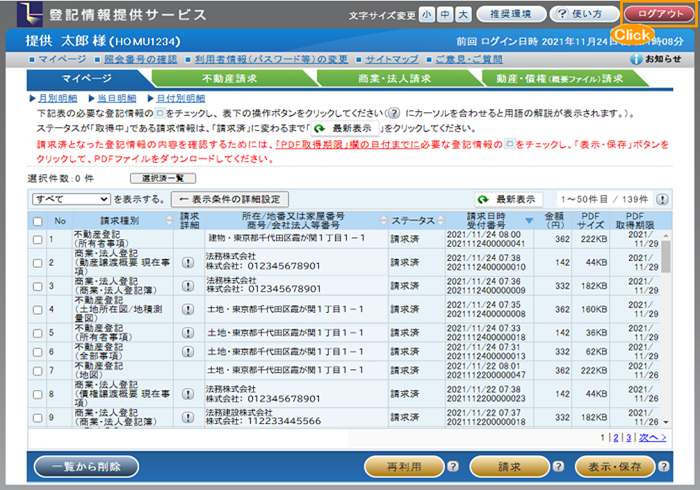
Task: Toggle the select-all checkbox in table header
Action: coord(37,220)
